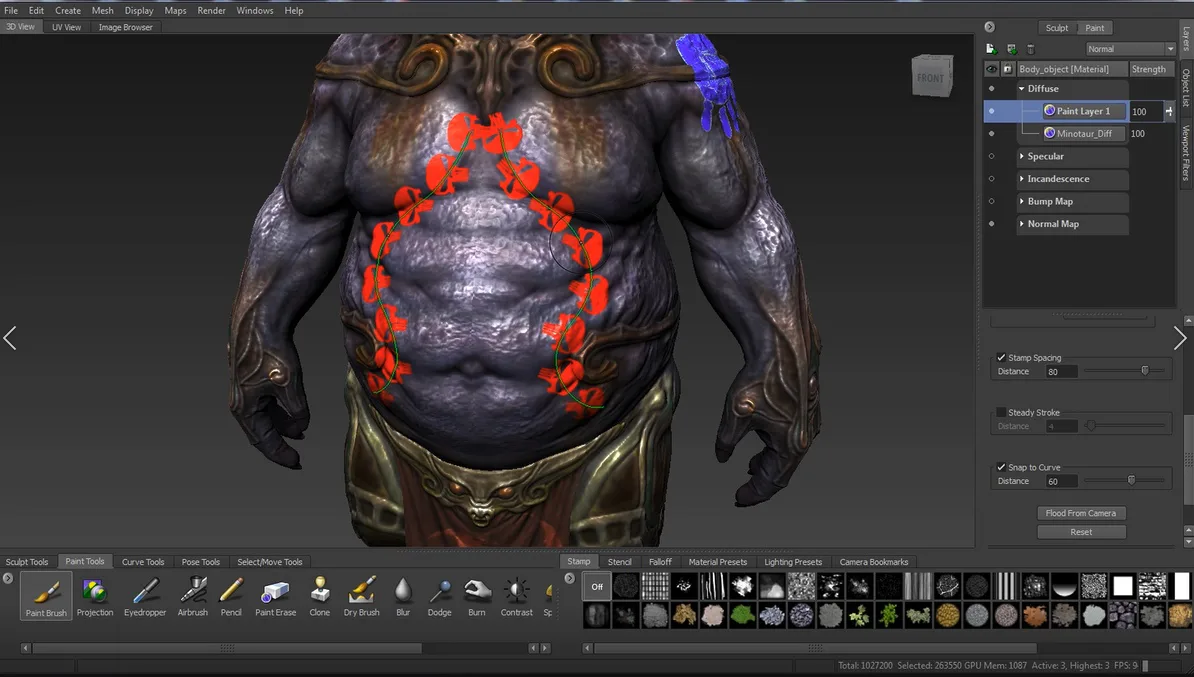This screenshot has width=1194, height=677.
Task: Open the Mesh menu
Action: point(102,11)
